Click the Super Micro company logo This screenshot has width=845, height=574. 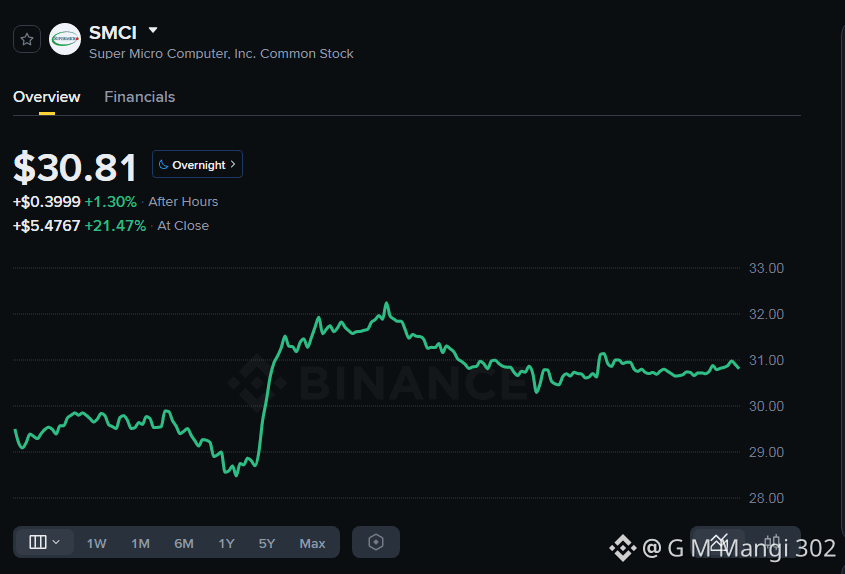click(x=65, y=39)
